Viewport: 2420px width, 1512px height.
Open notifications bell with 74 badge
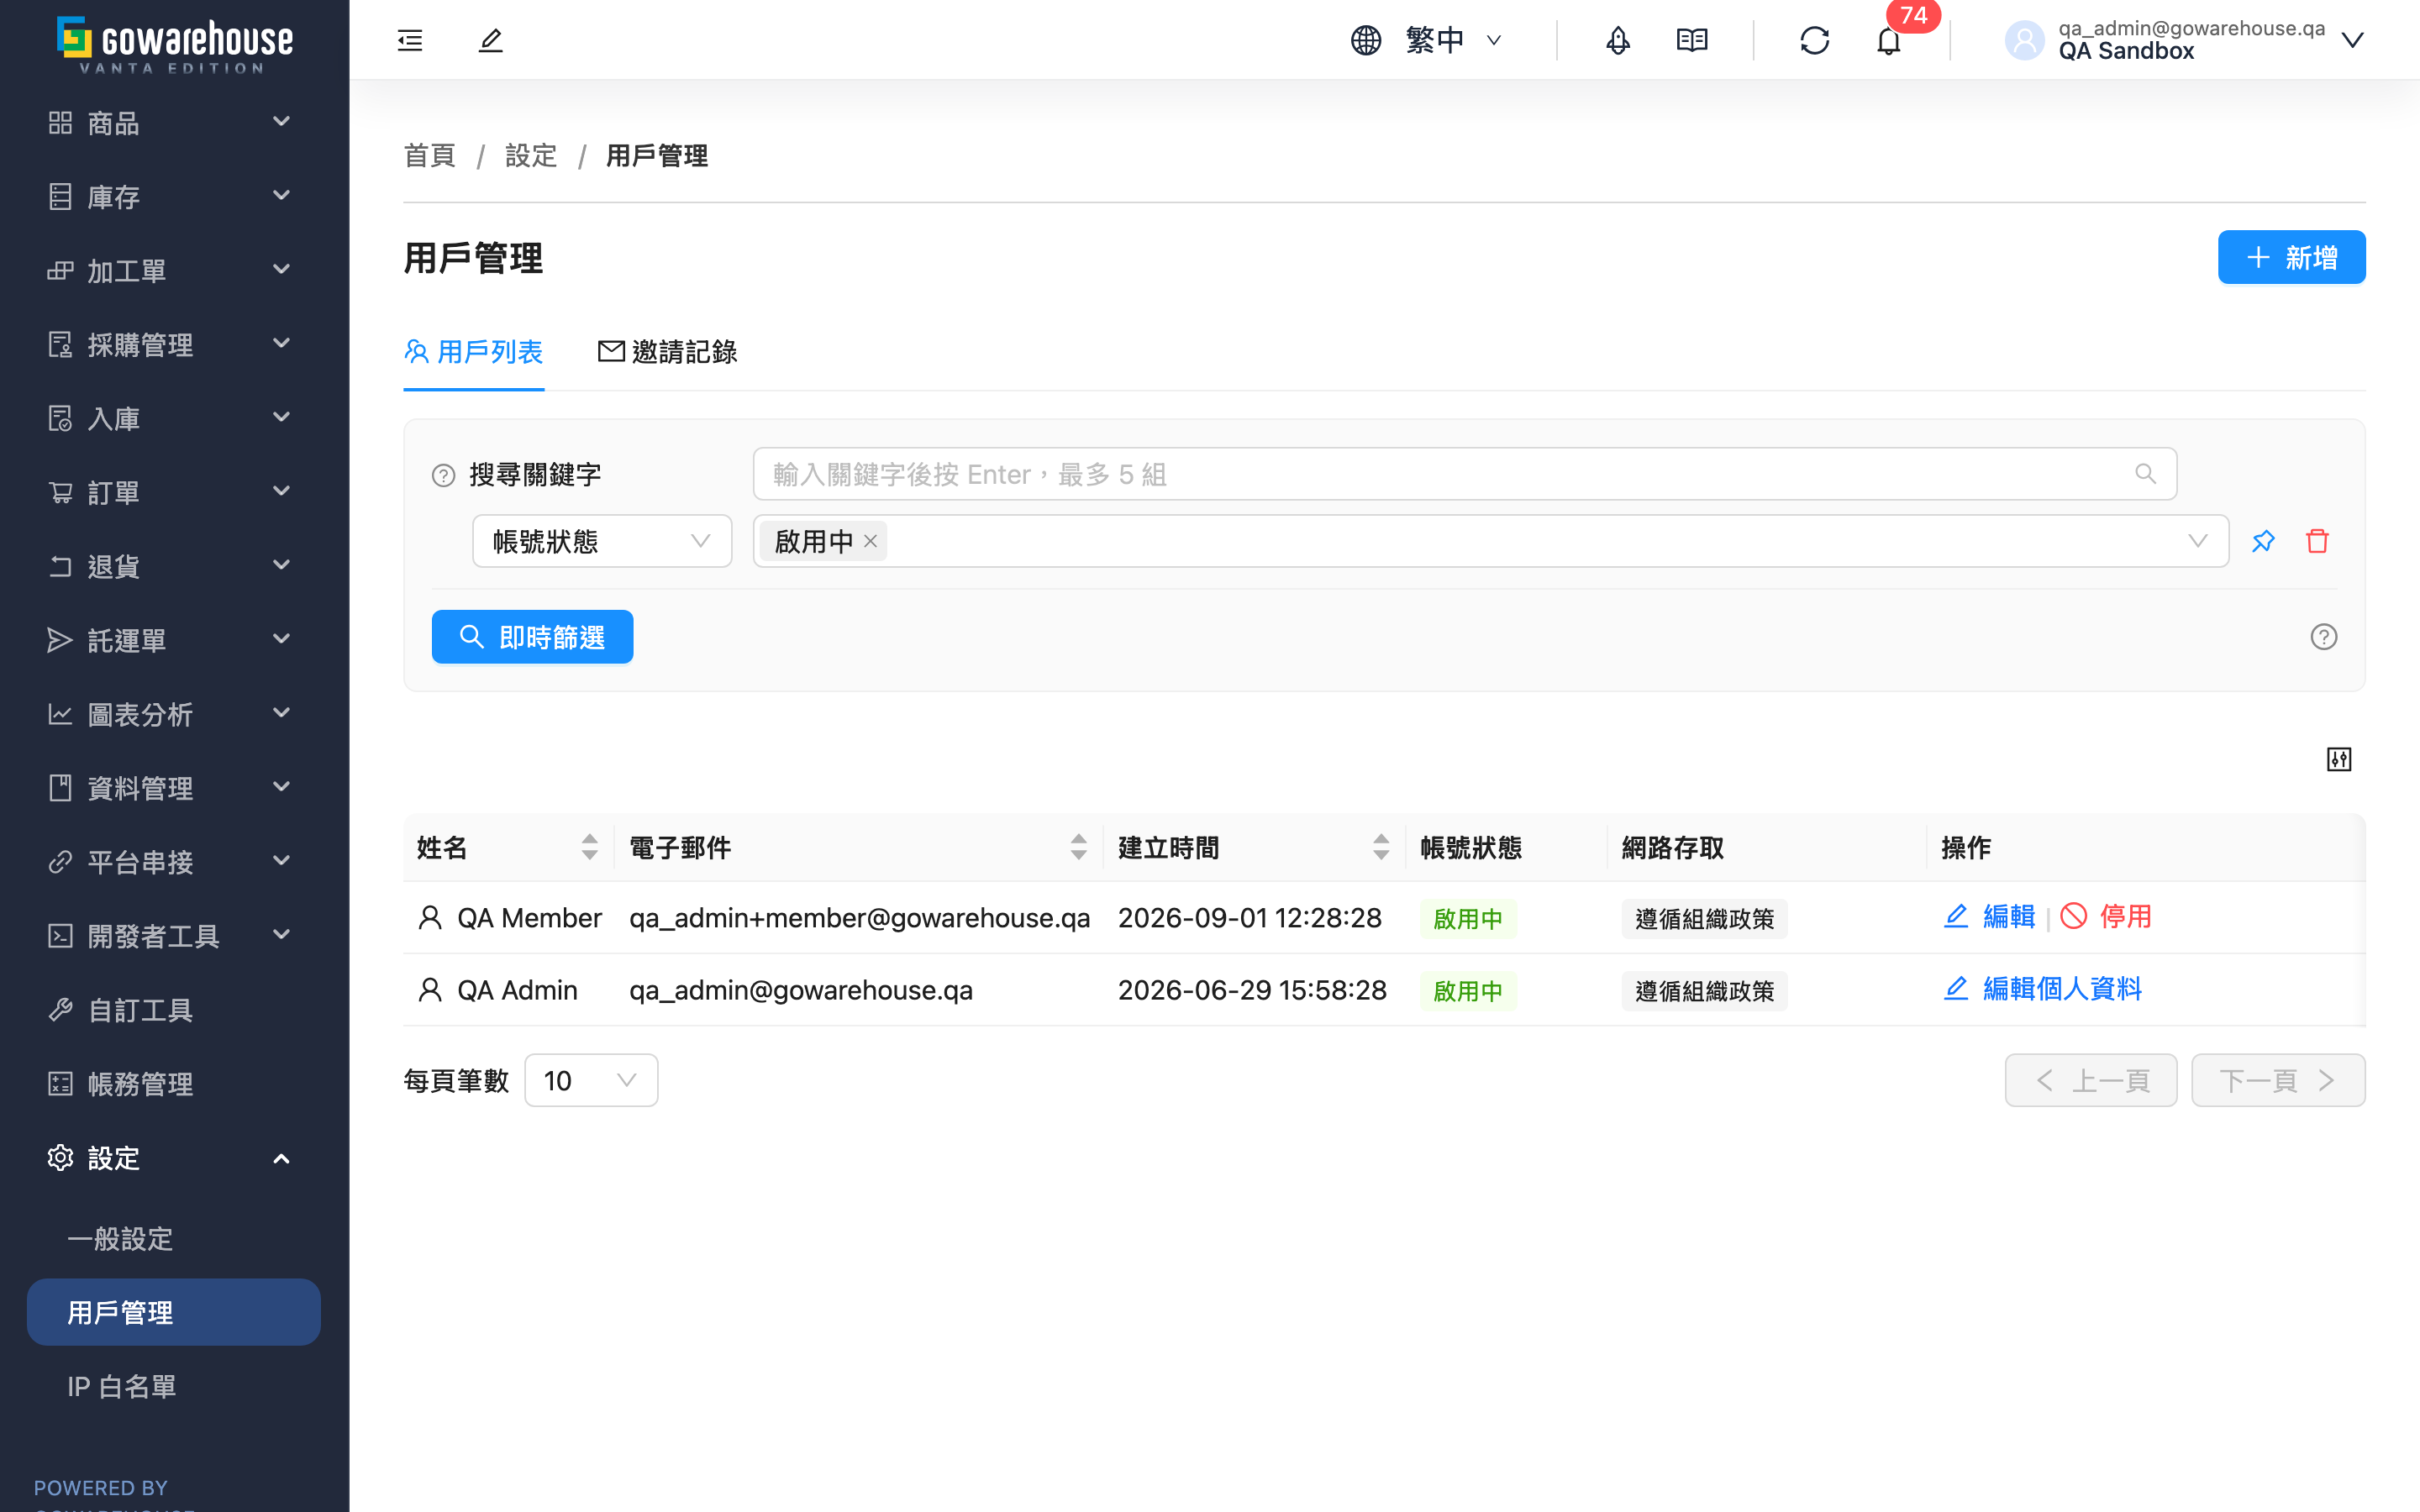click(1888, 40)
